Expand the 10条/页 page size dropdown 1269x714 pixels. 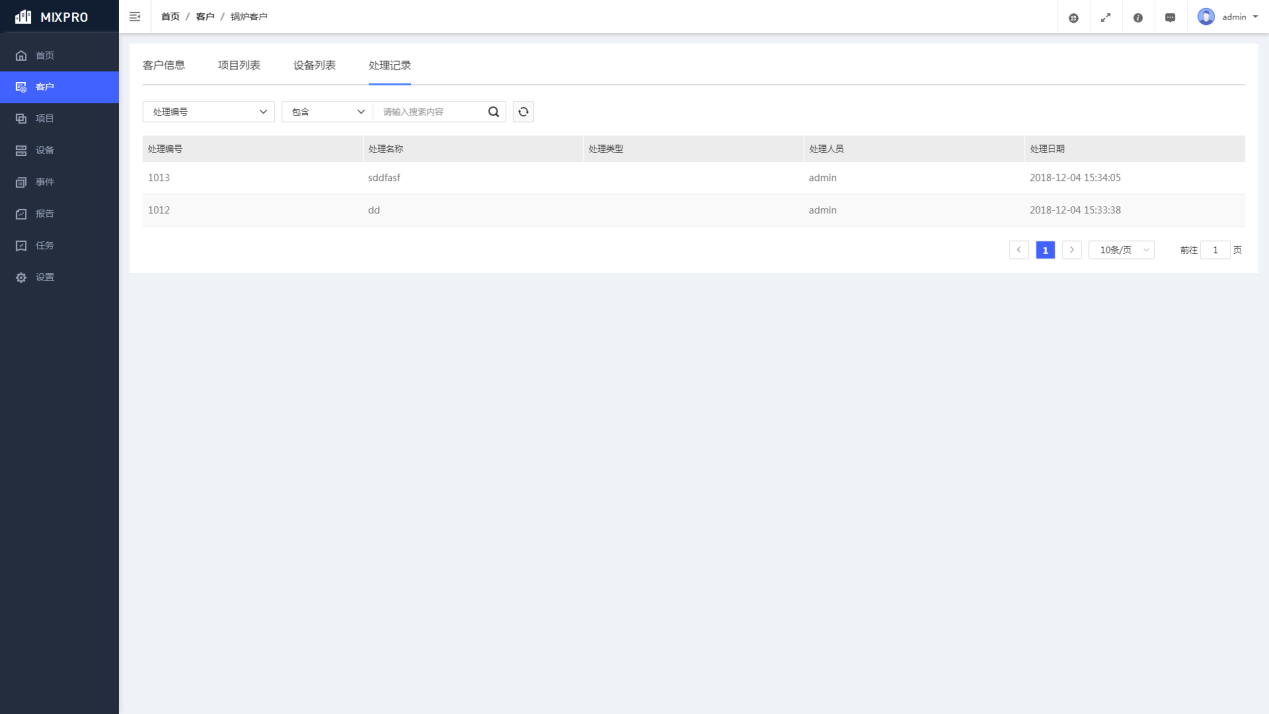[1121, 250]
